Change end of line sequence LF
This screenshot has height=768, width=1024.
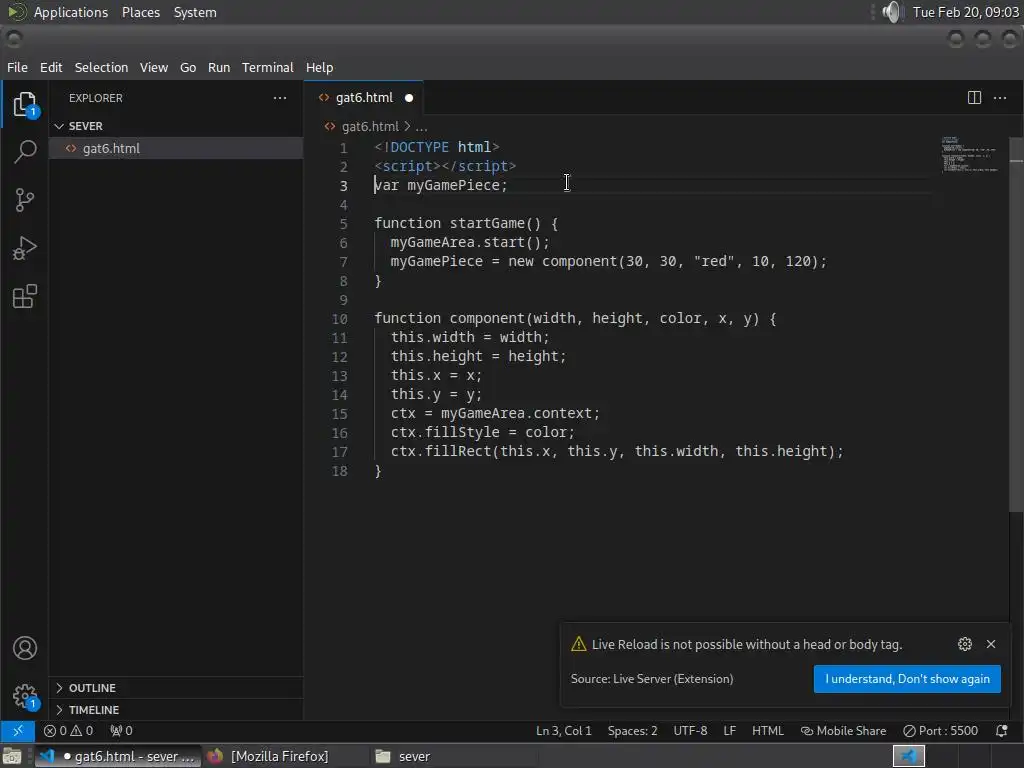point(729,731)
